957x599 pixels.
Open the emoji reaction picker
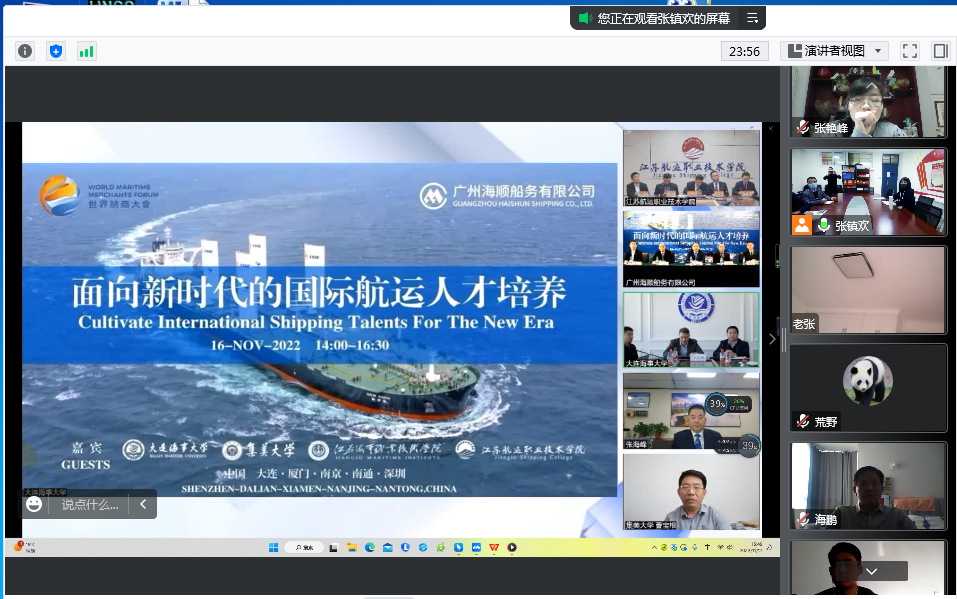pyautogui.click(x=35, y=504)
